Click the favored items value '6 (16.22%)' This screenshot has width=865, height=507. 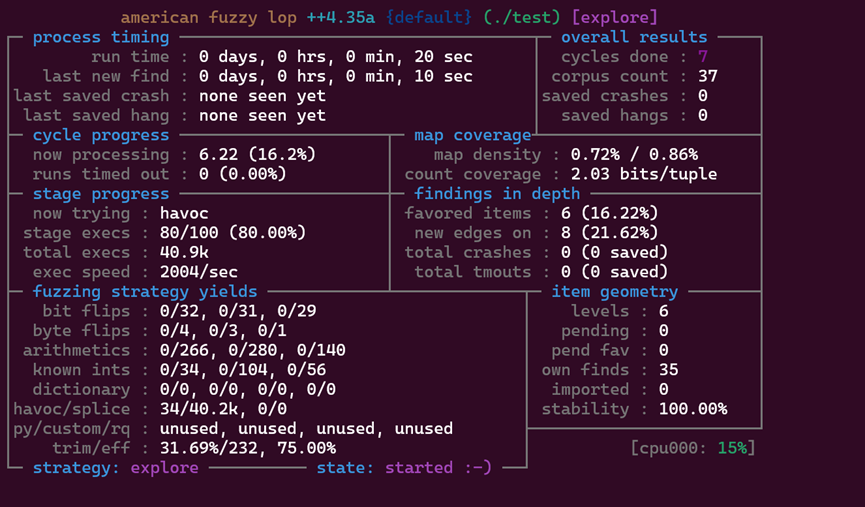coord(610,214)
